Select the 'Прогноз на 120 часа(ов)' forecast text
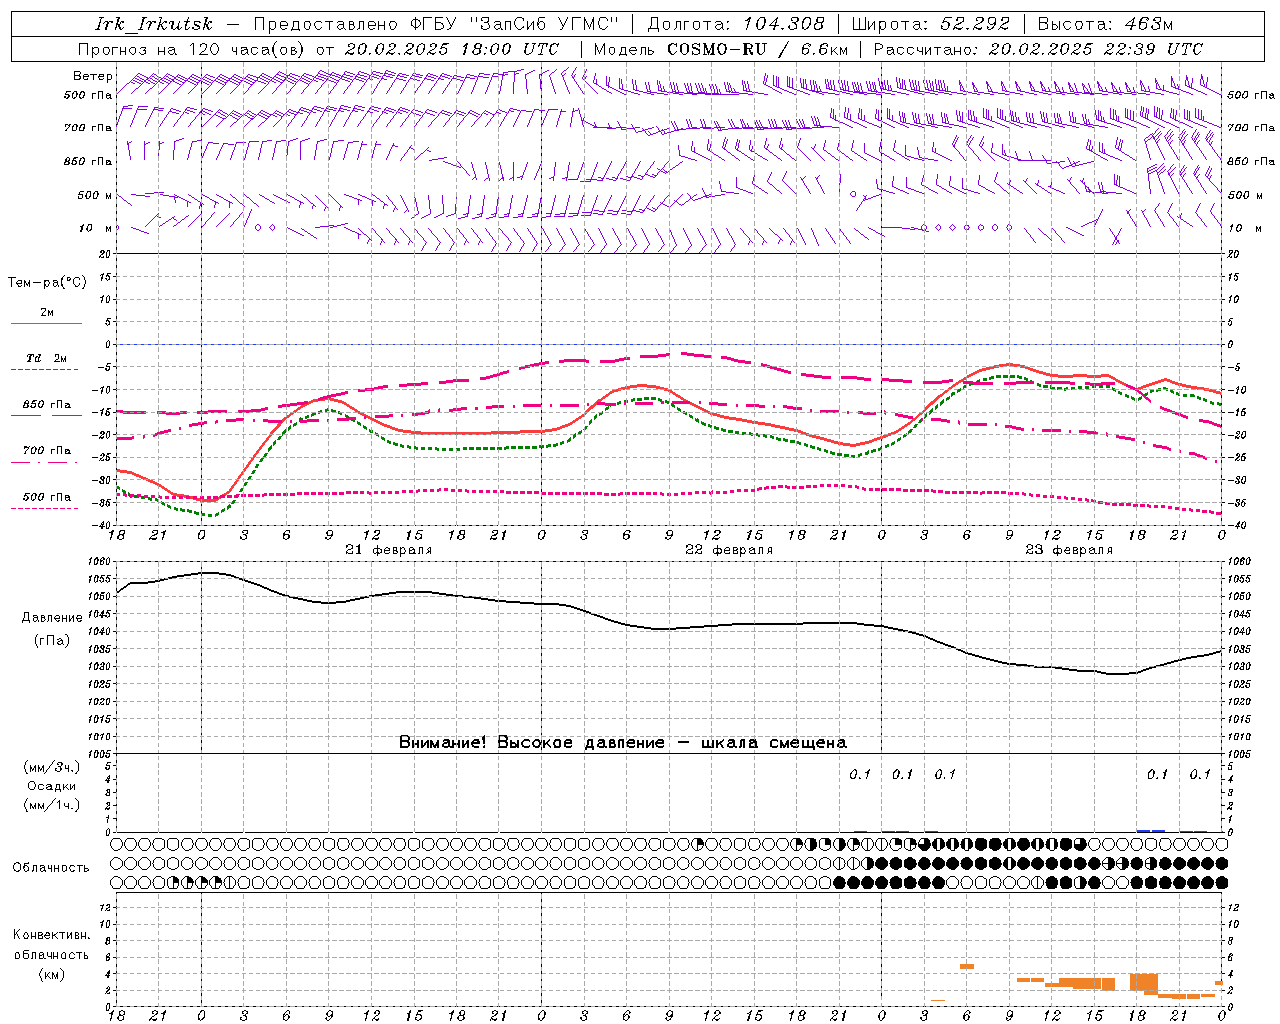Screen dimensions: 1280x1024 pyautogui.click(x=193, y=49)
